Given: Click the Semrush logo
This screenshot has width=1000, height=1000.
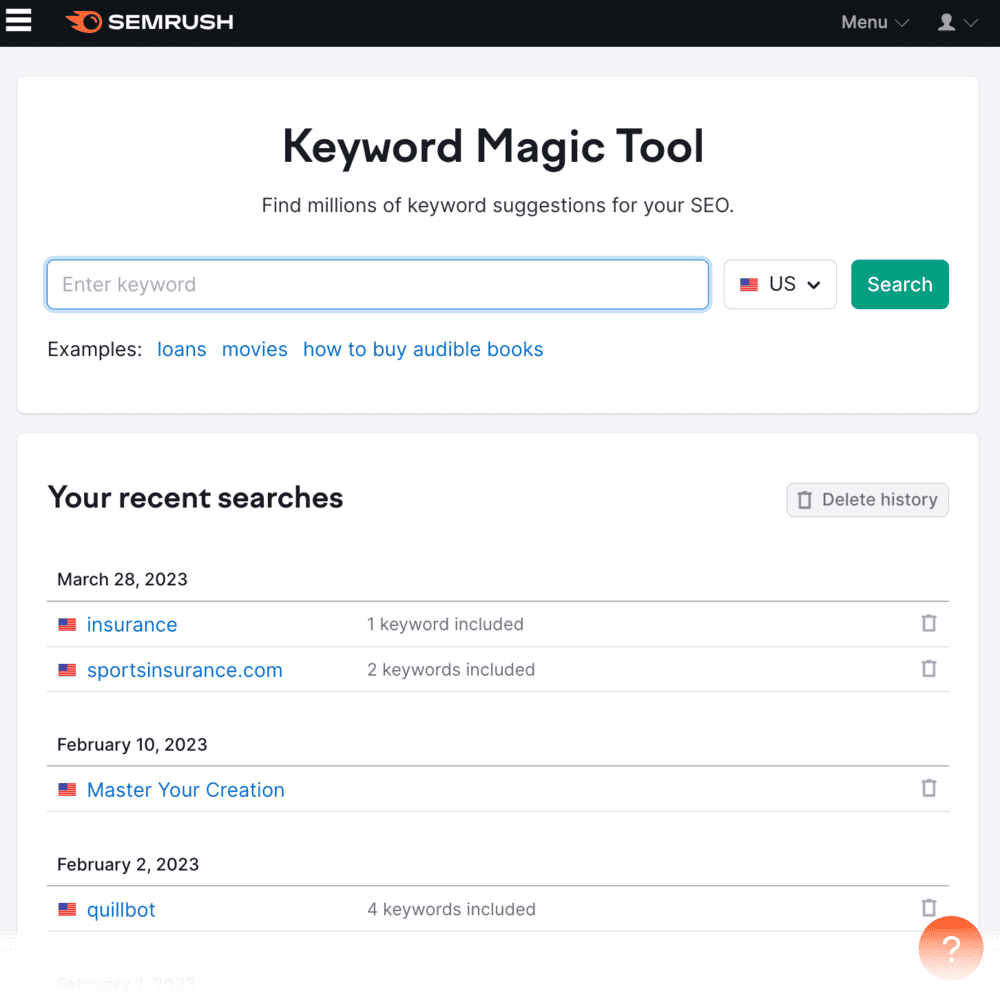Looking at the screenshot, I should coord(148,22).
